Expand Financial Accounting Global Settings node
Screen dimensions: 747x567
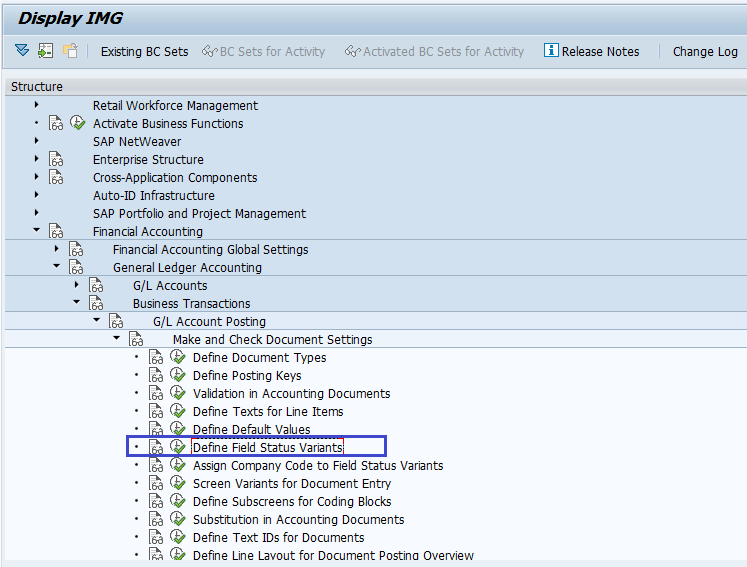coord(57,249)
